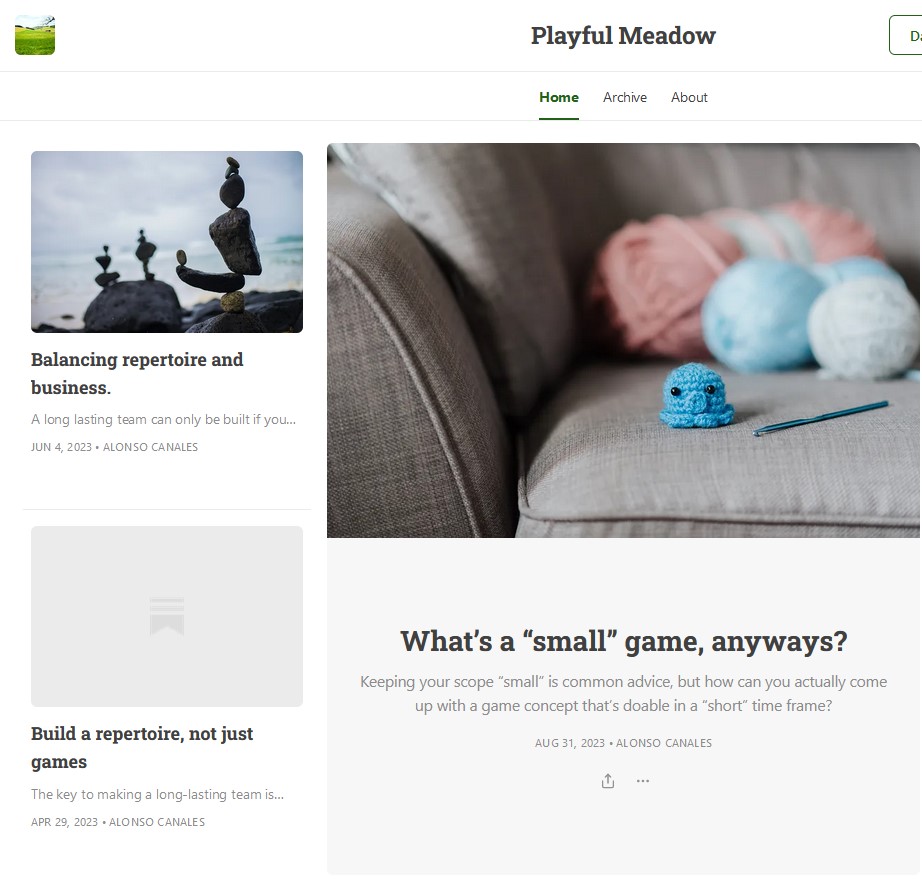
Task: Click 'A long lasting team' post excerpt
Action: (x=163, y=419)
